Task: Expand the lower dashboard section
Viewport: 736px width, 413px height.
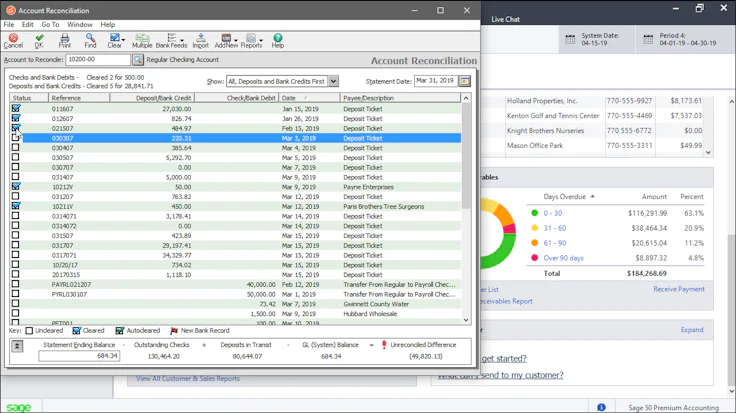Action: [x=692, y=330]
